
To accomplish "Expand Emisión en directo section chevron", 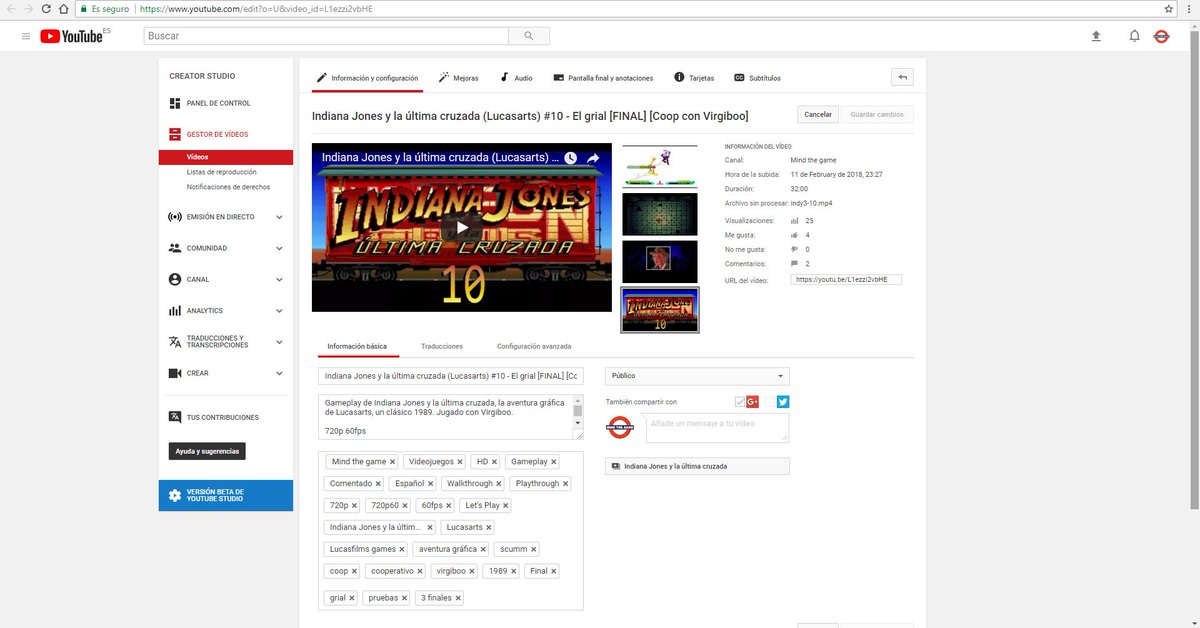I will tap(279, 217).
